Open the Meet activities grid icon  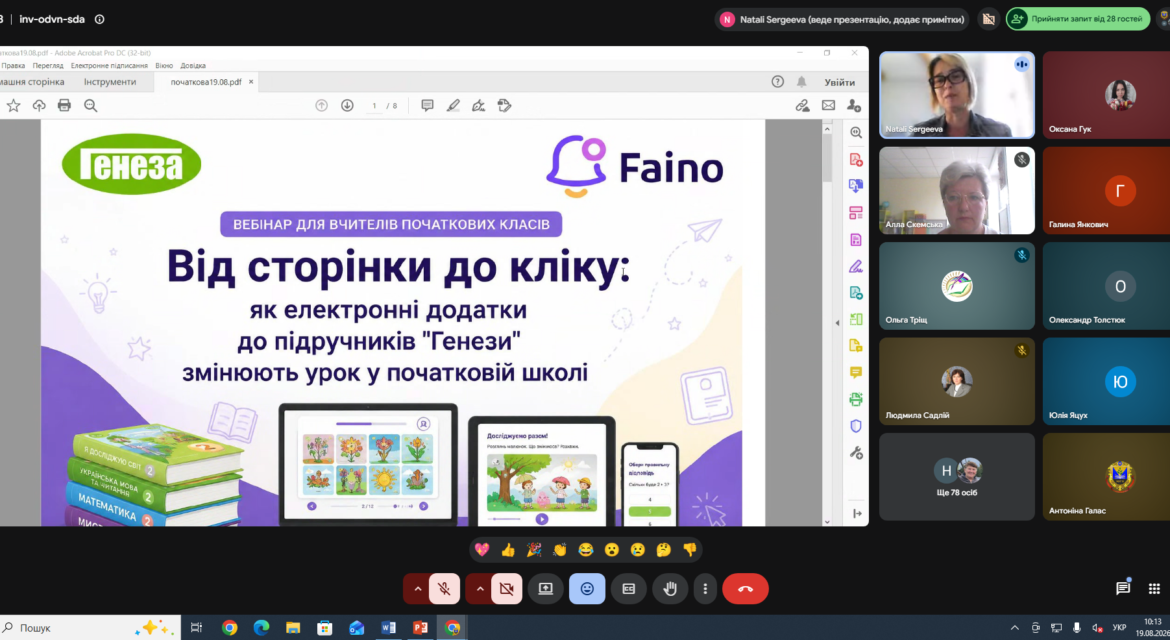click(1154, 589)
